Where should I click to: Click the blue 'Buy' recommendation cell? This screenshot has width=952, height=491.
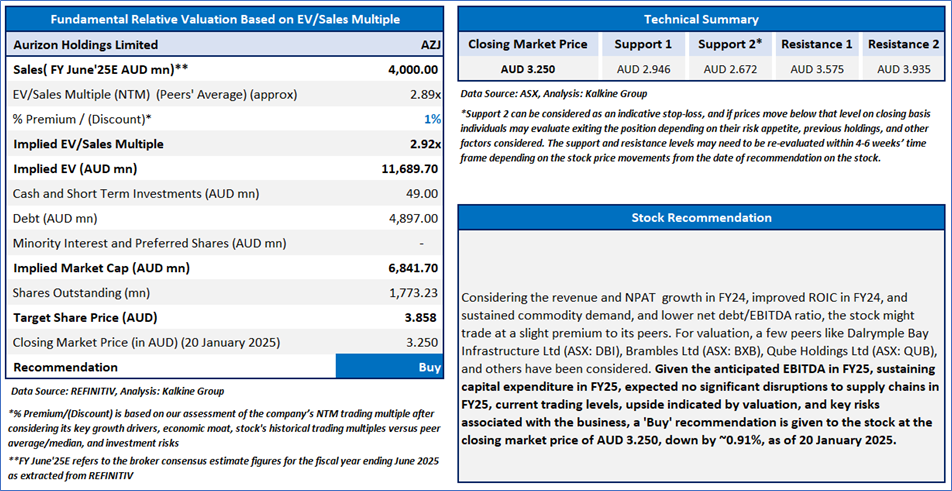[x=389, y=367]
